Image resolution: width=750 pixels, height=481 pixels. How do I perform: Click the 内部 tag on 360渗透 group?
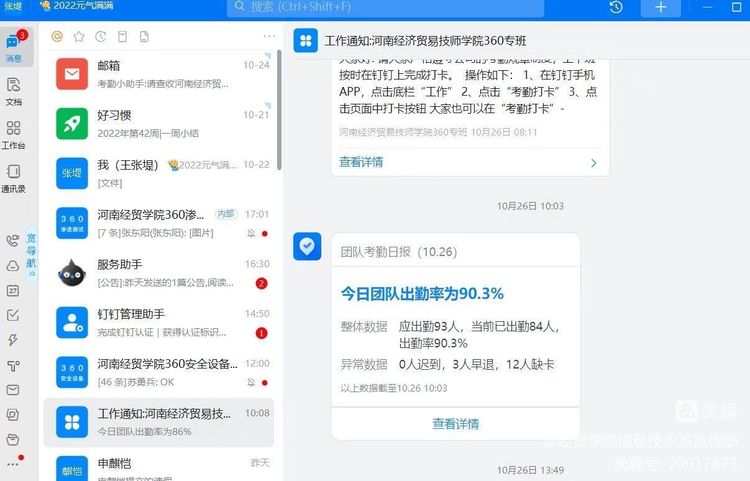(x=226, y=214)
